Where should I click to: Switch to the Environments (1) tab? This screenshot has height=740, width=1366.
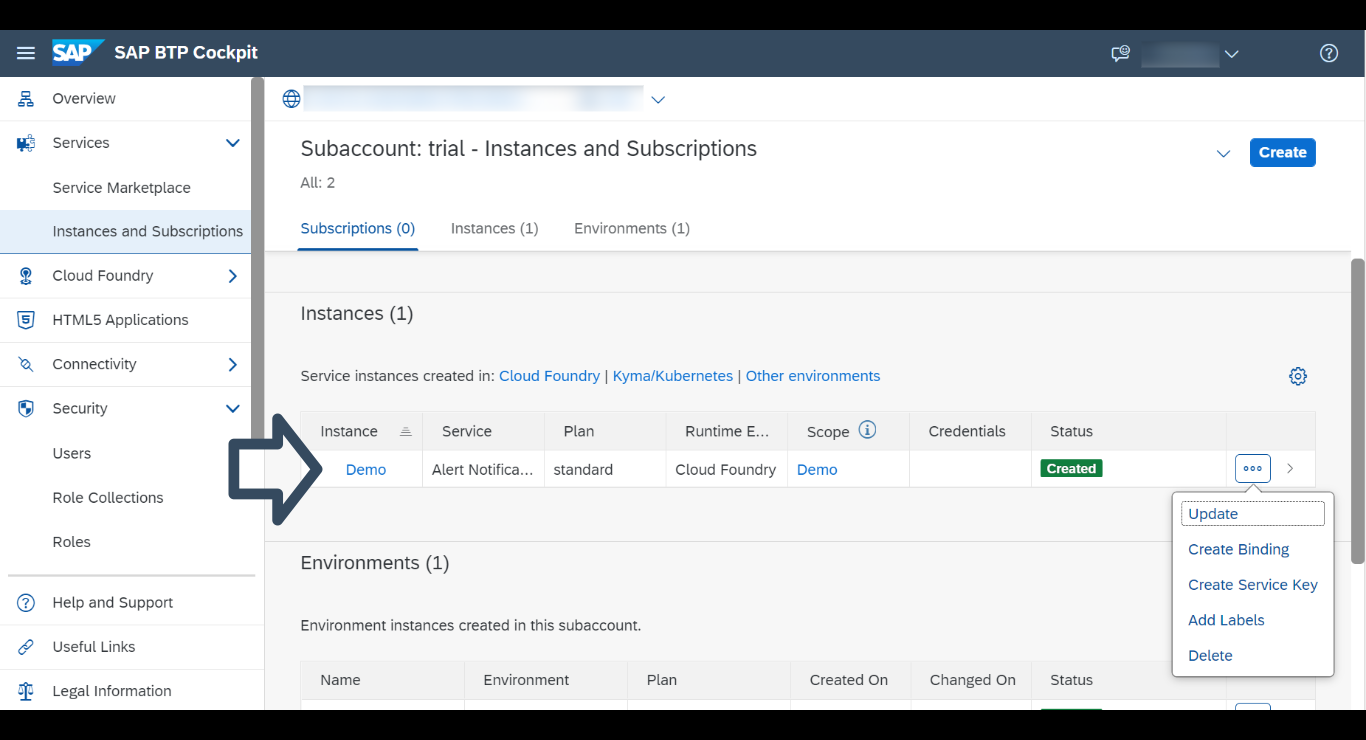click(632, 229)
